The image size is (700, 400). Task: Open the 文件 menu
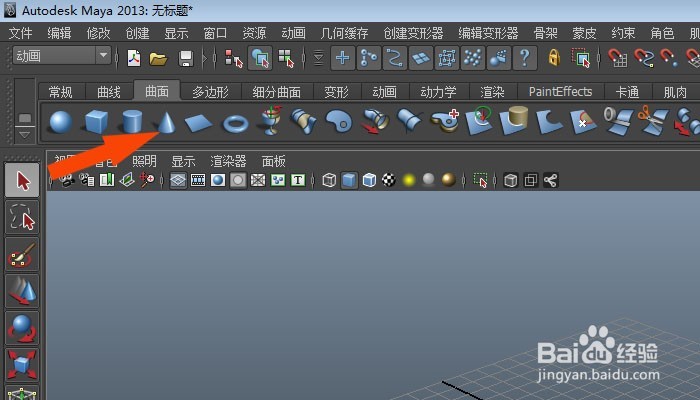point(21,33)
